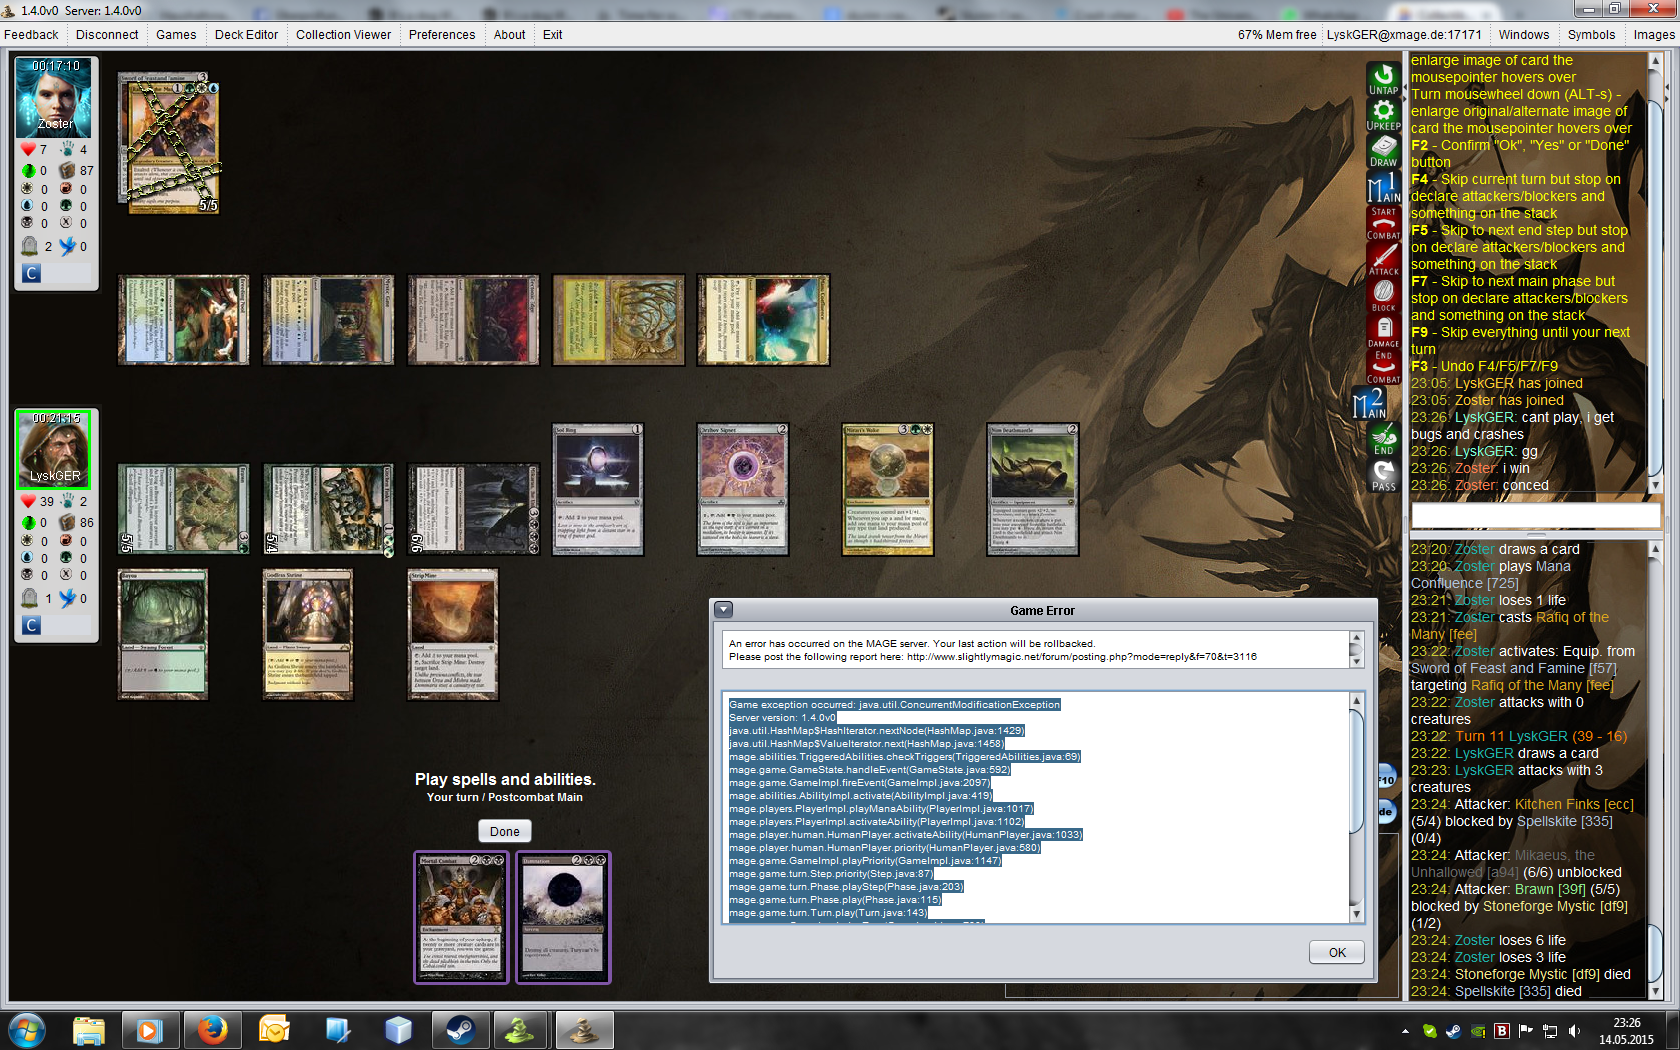Click in the chat message input field
Viewport: 1680px width, 1050px height.
tap(1535, 515)
